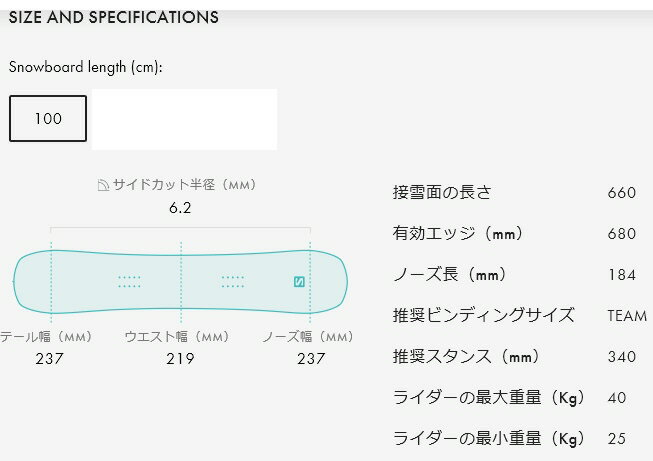Click the TEAM binding size value
The height and width of the screenshot is (461, 653).
pos(627,316)
